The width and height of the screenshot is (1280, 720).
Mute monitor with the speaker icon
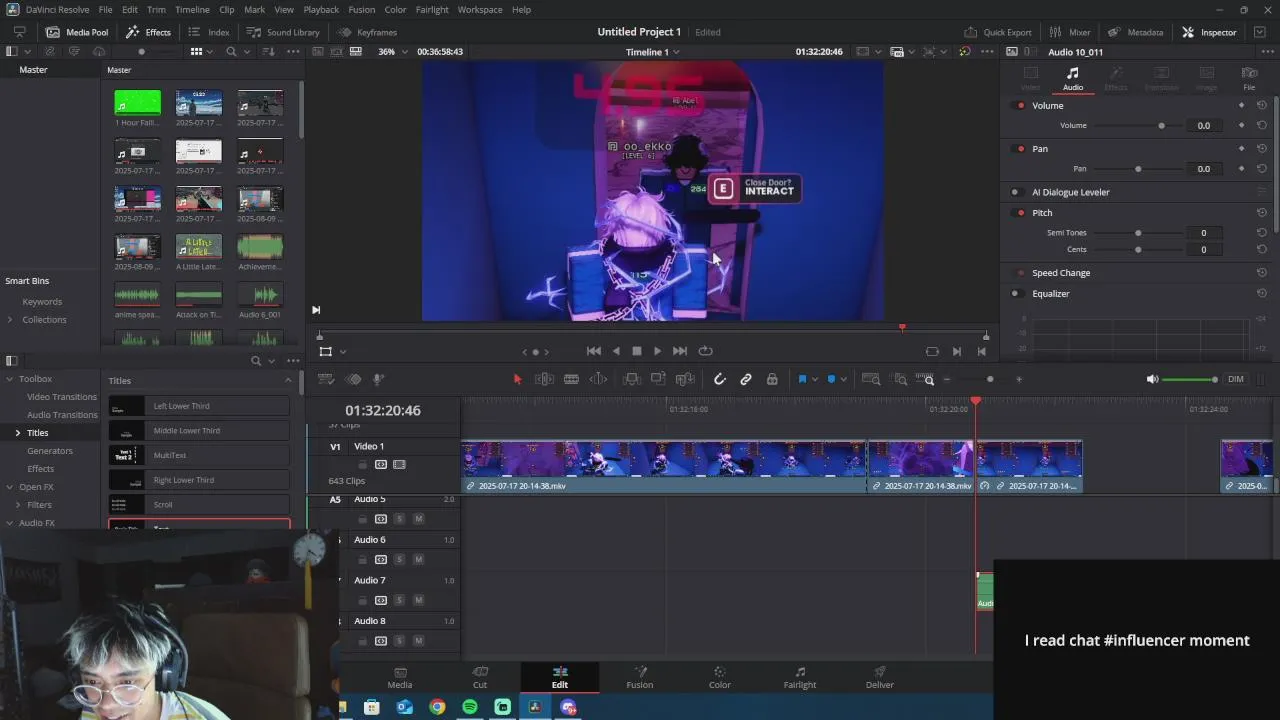click(1152, 379)
